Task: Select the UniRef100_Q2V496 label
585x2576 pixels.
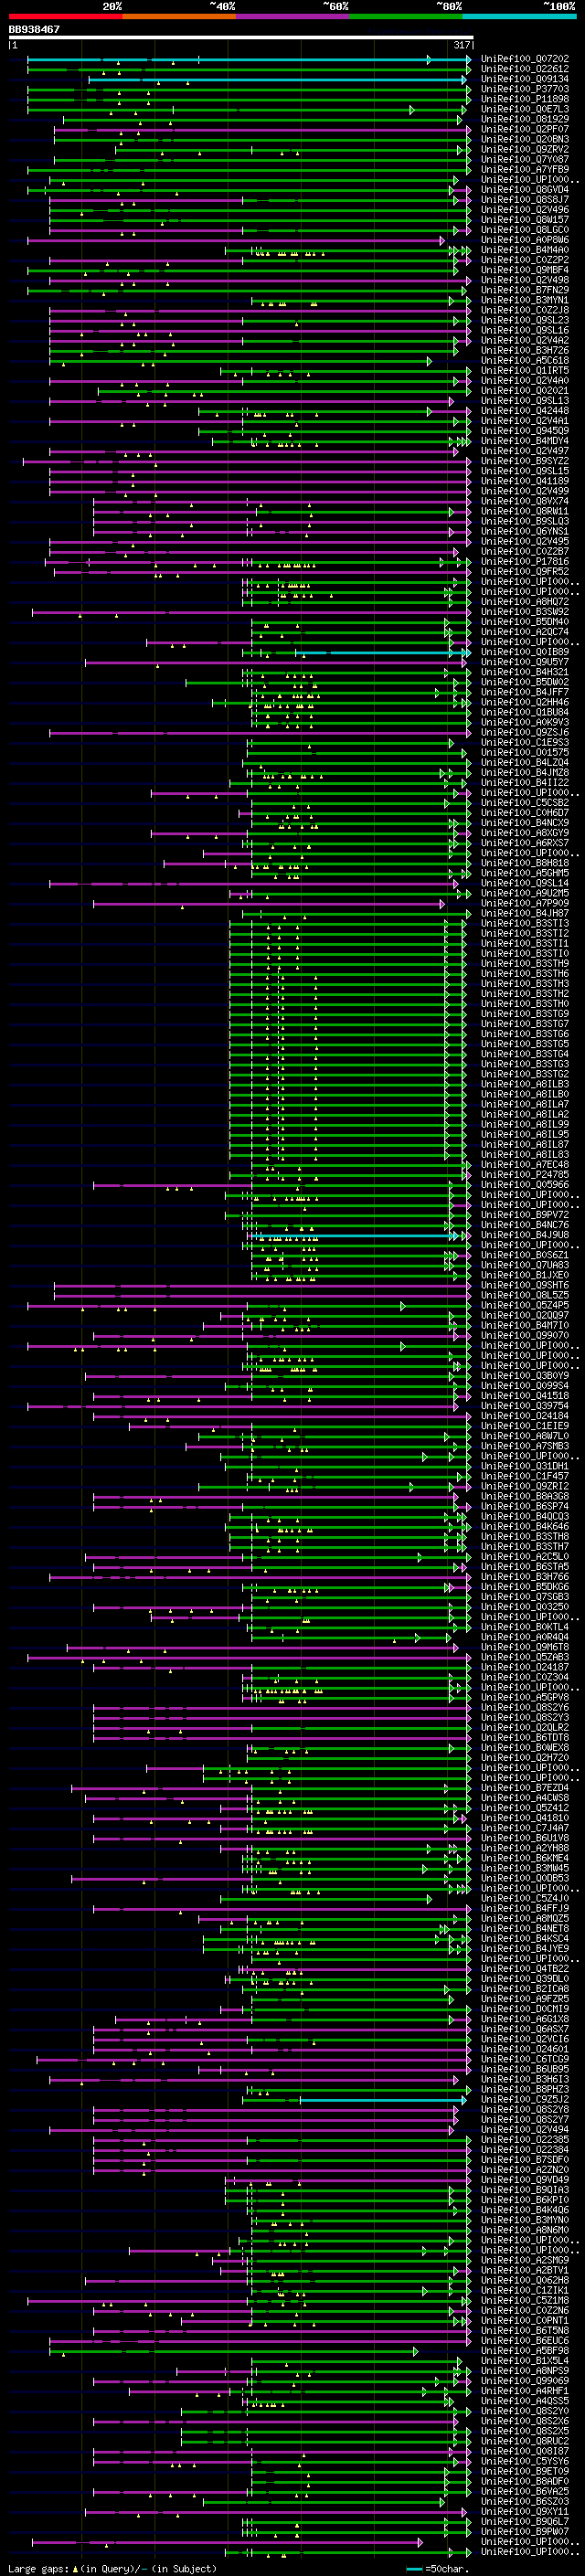Action: click(x=525, y=209)
